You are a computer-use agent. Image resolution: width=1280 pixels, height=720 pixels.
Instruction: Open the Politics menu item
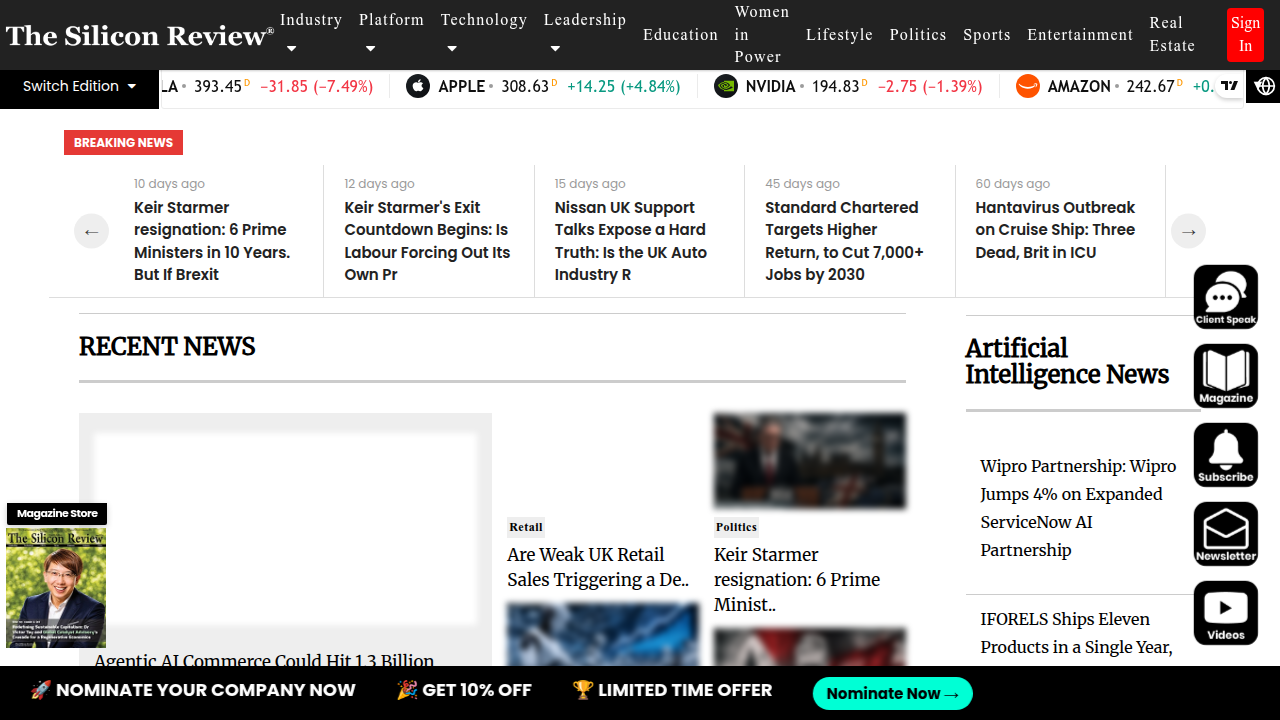click(x=918, y=35)
